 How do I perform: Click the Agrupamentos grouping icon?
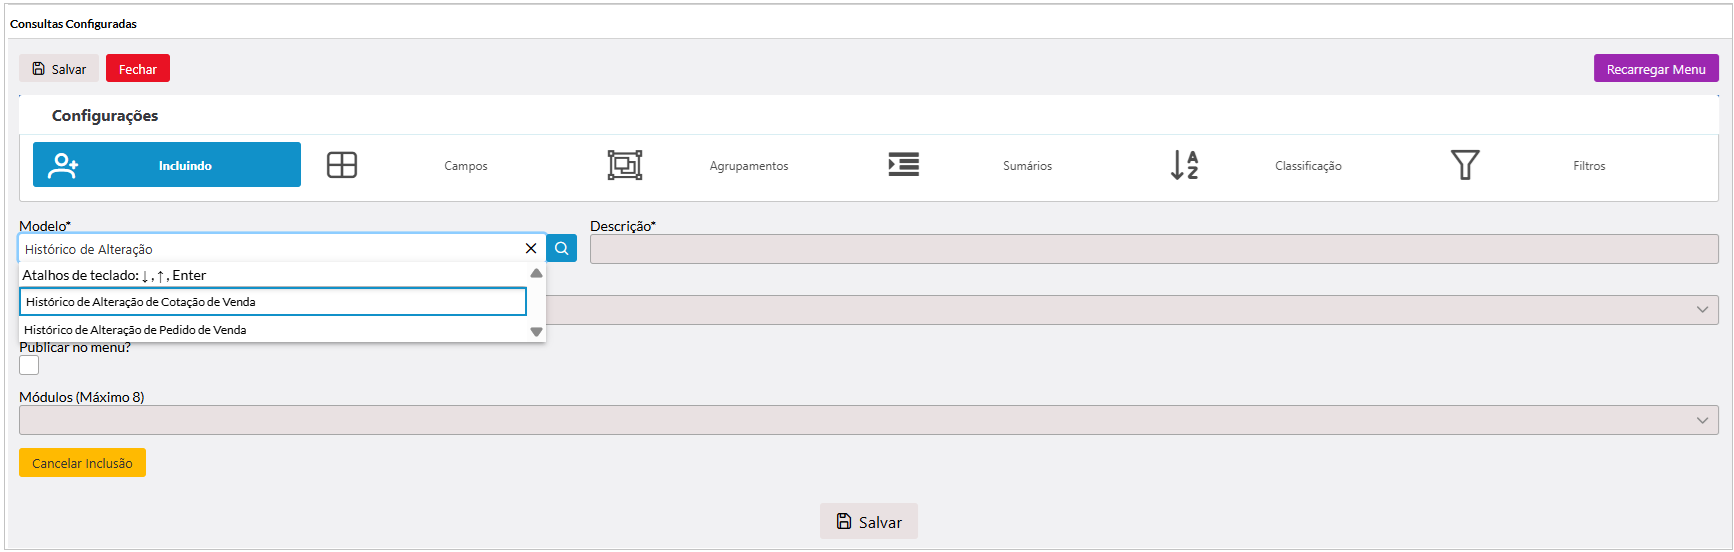click(x=625, y=165)
